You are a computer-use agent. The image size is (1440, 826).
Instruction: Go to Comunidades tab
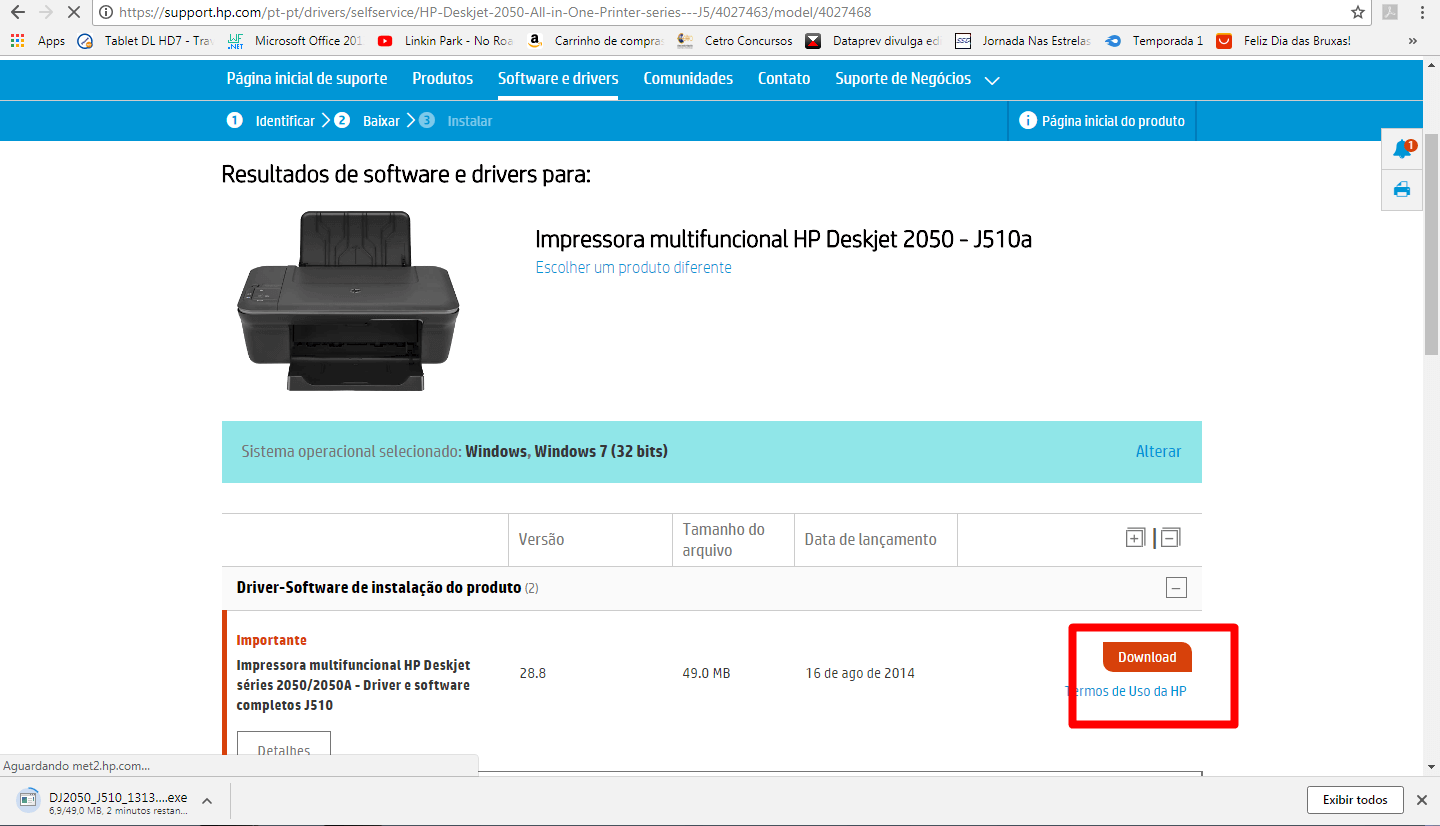pos(688,79)
